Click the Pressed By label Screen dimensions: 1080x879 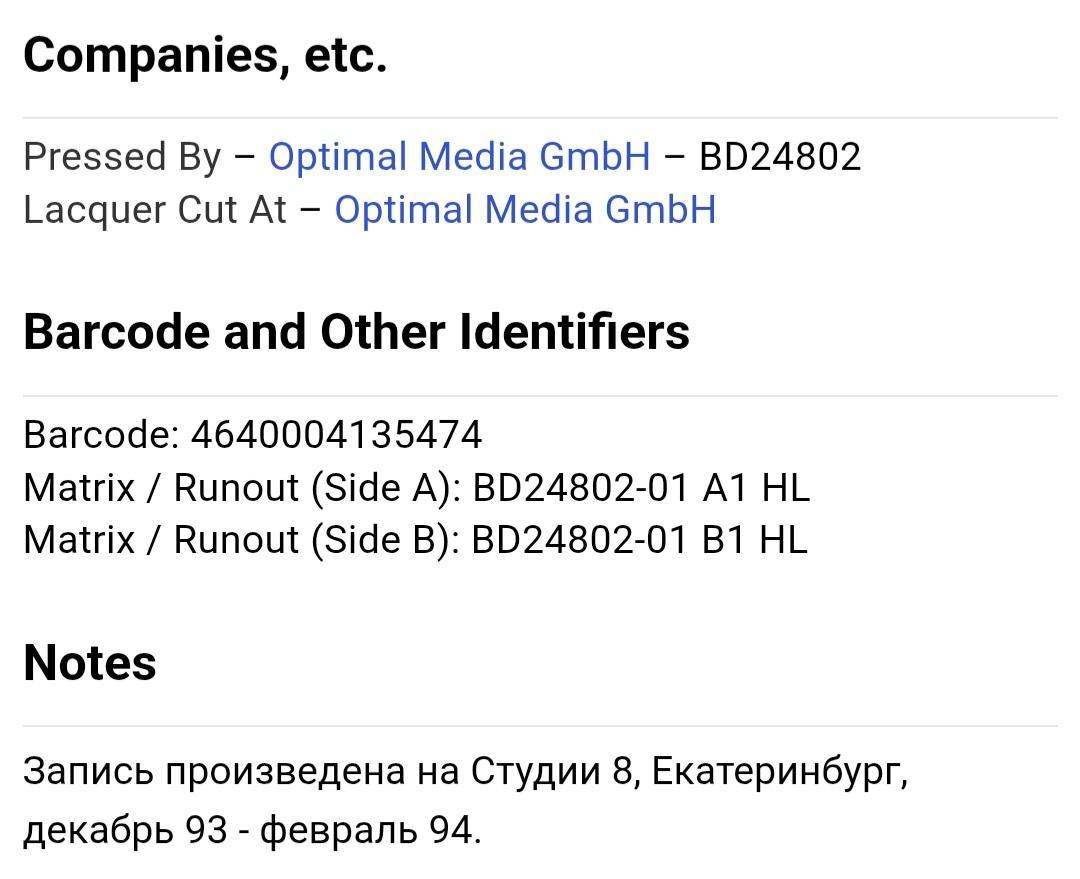pyautogui.click(x=122, y=156)
